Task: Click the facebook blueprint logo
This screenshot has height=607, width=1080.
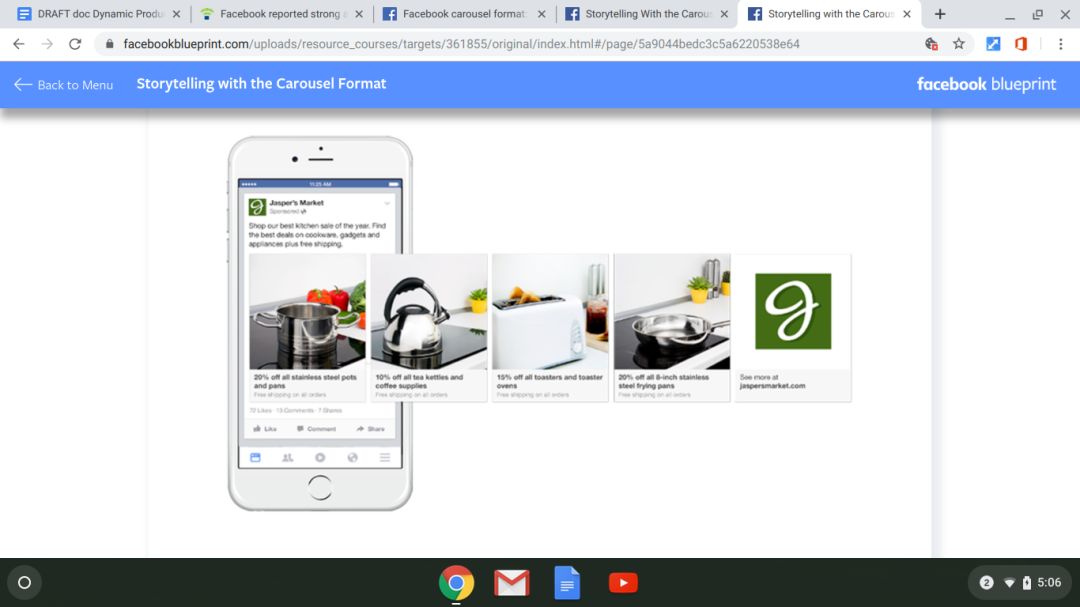Action: 986,84
